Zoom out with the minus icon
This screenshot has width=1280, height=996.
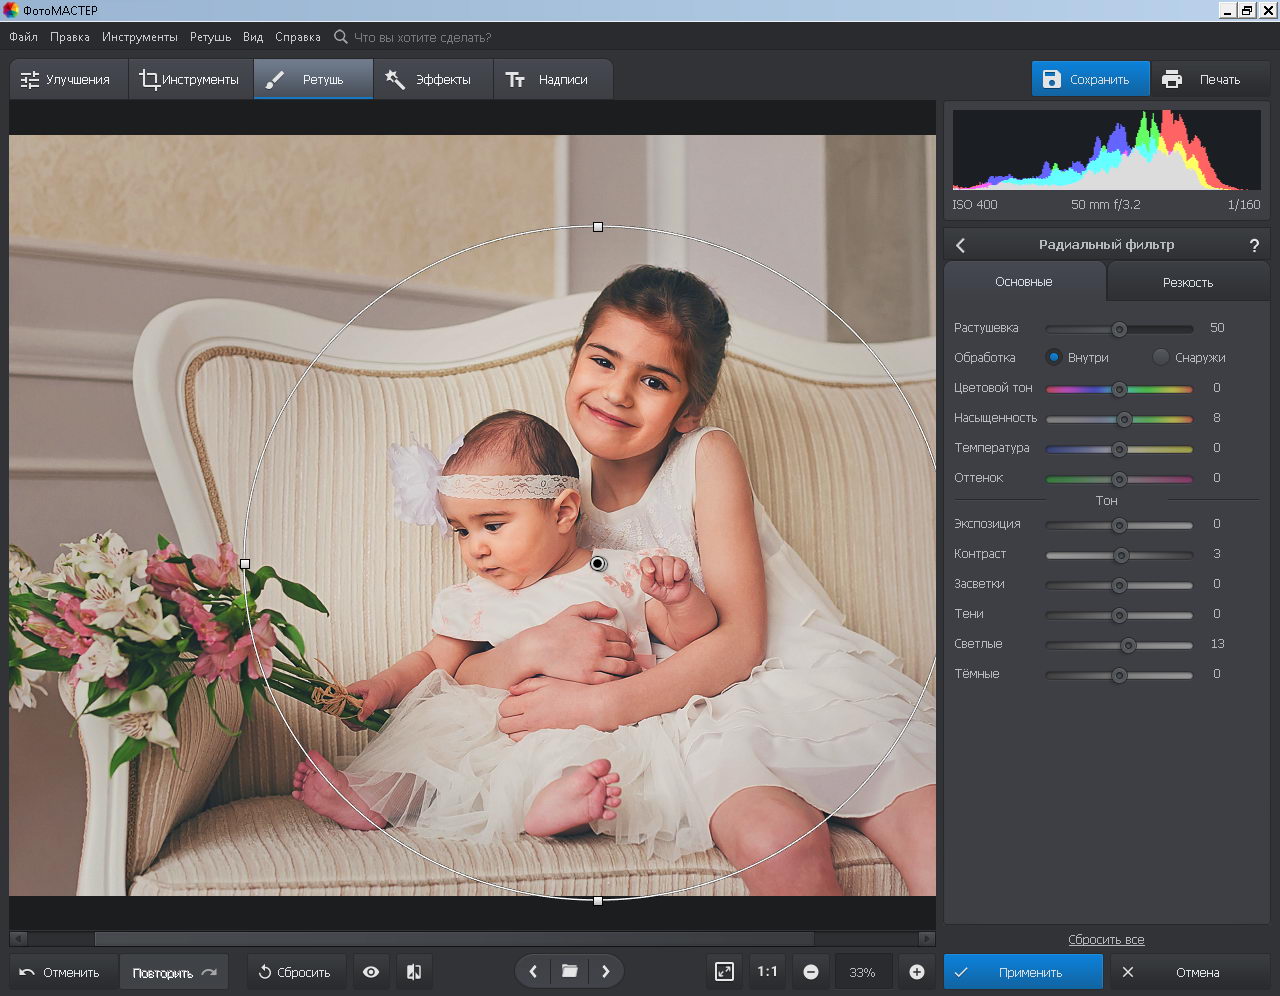click(x=811, y=972)
